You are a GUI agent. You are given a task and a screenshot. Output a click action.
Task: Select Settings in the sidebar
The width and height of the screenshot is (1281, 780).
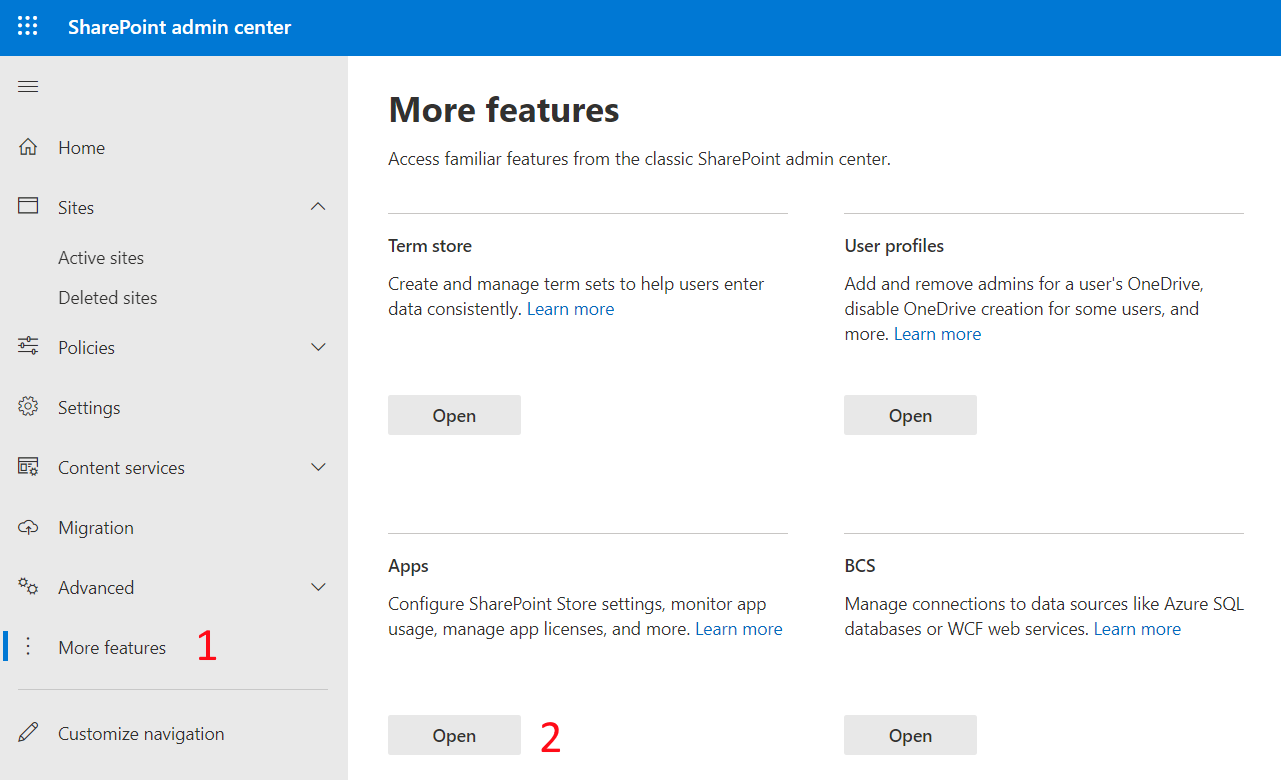tap(89, 408)
